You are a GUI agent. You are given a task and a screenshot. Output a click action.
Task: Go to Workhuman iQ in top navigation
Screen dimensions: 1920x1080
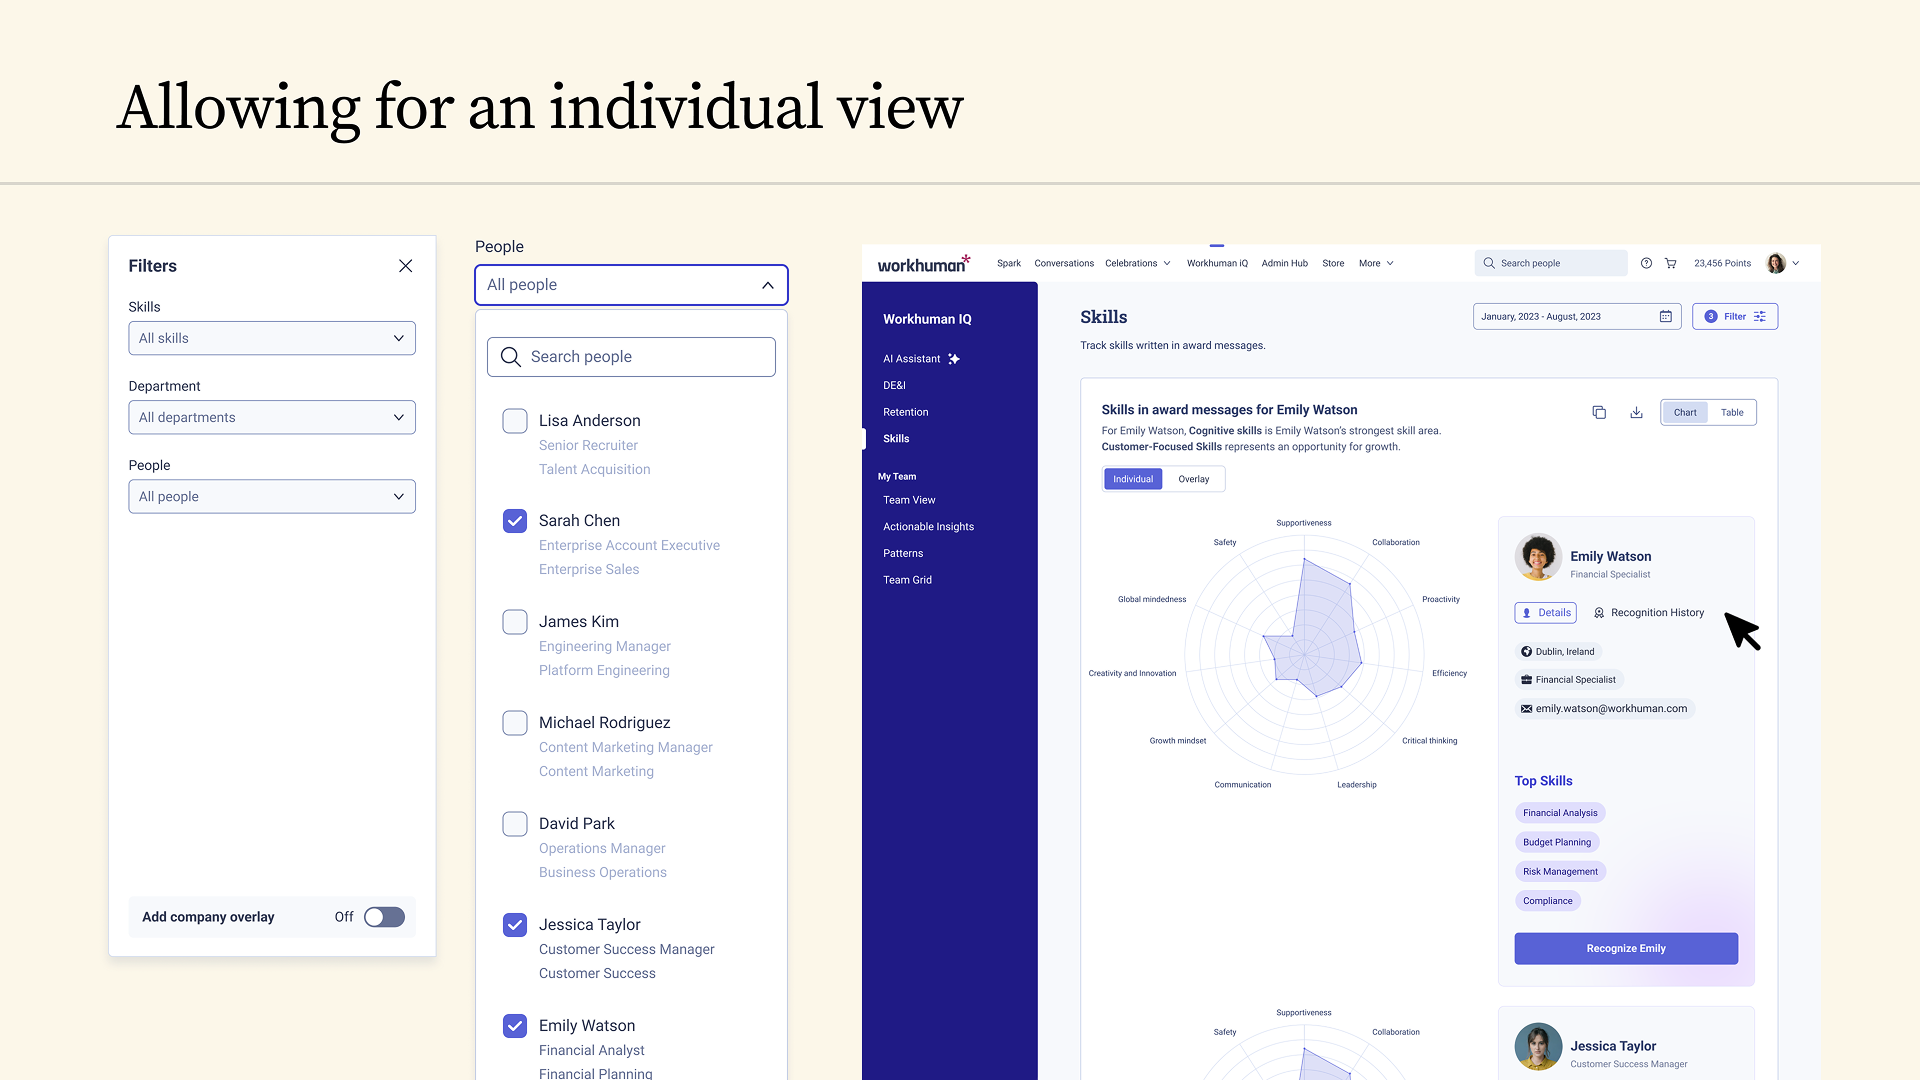(1217, 264)
